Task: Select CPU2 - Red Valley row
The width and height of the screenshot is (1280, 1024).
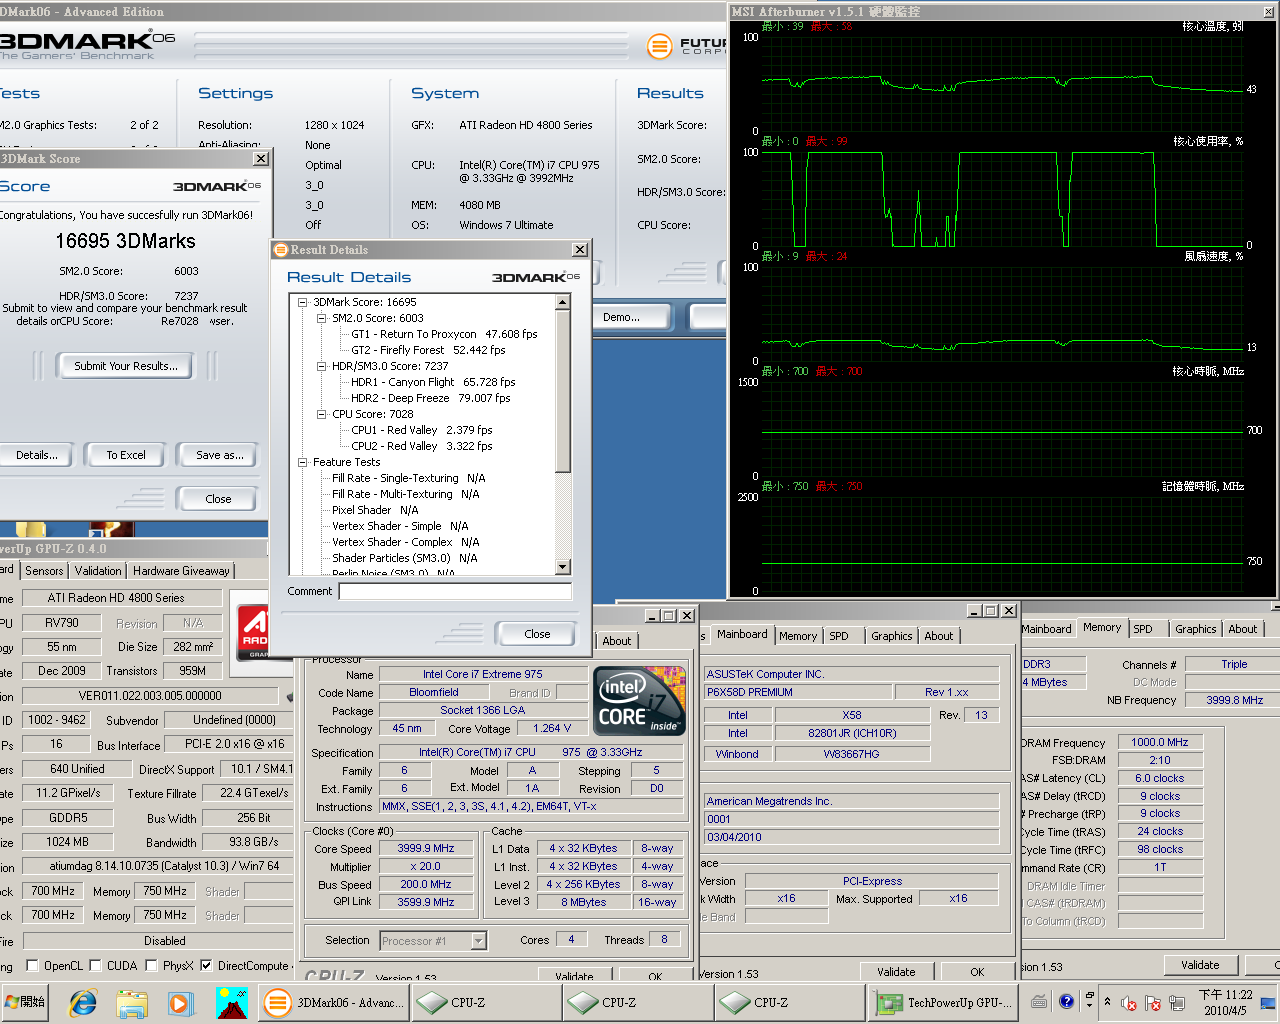Action: click(x=421, y=446)
